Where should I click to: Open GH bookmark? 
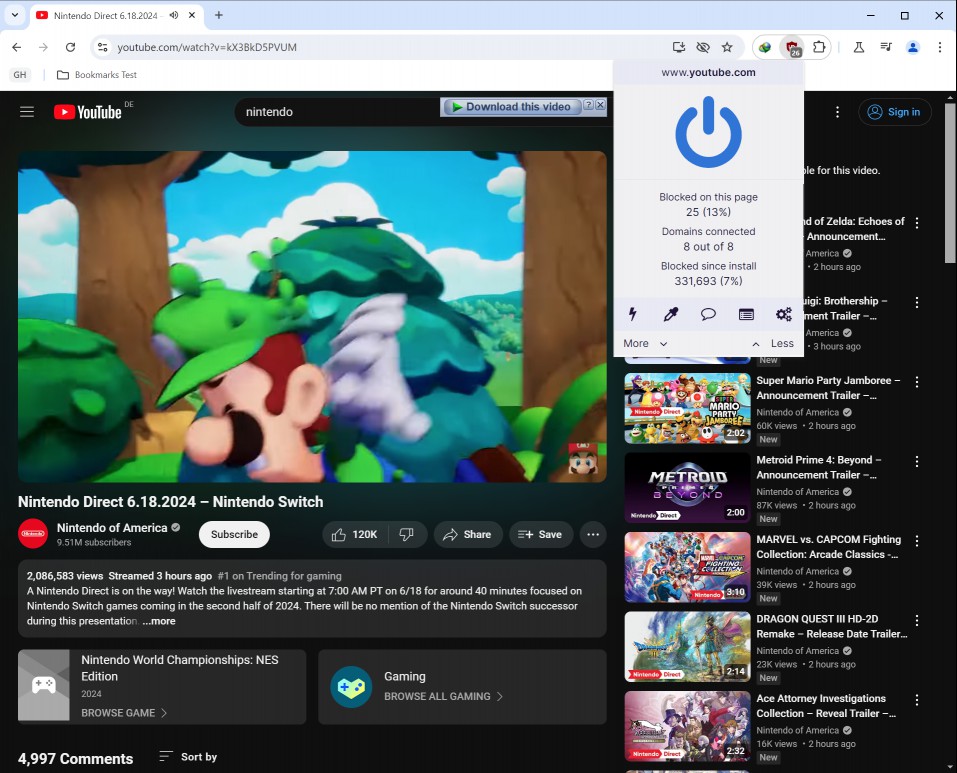click(x=20, y=74)
